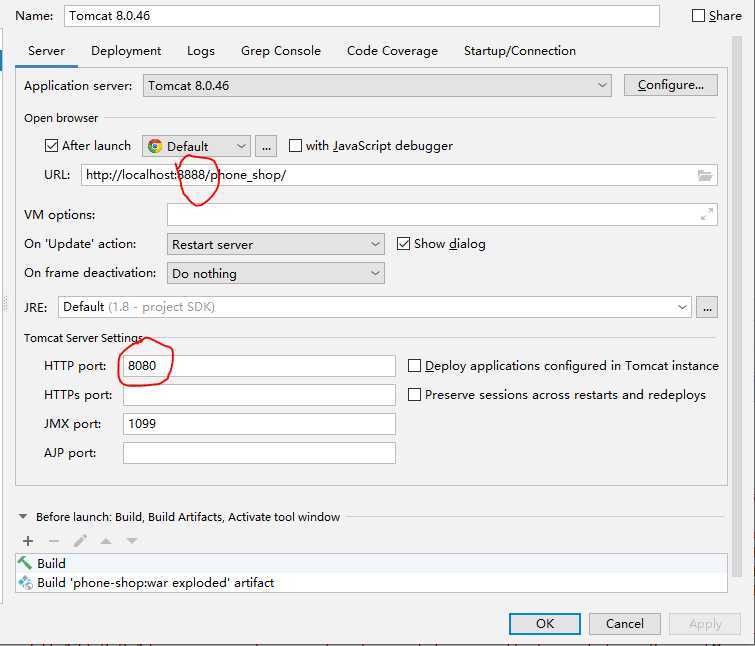This screenshot has width=755, height=646.
Task: Click the folder icon in URL field
Action: tap(705, 175)
